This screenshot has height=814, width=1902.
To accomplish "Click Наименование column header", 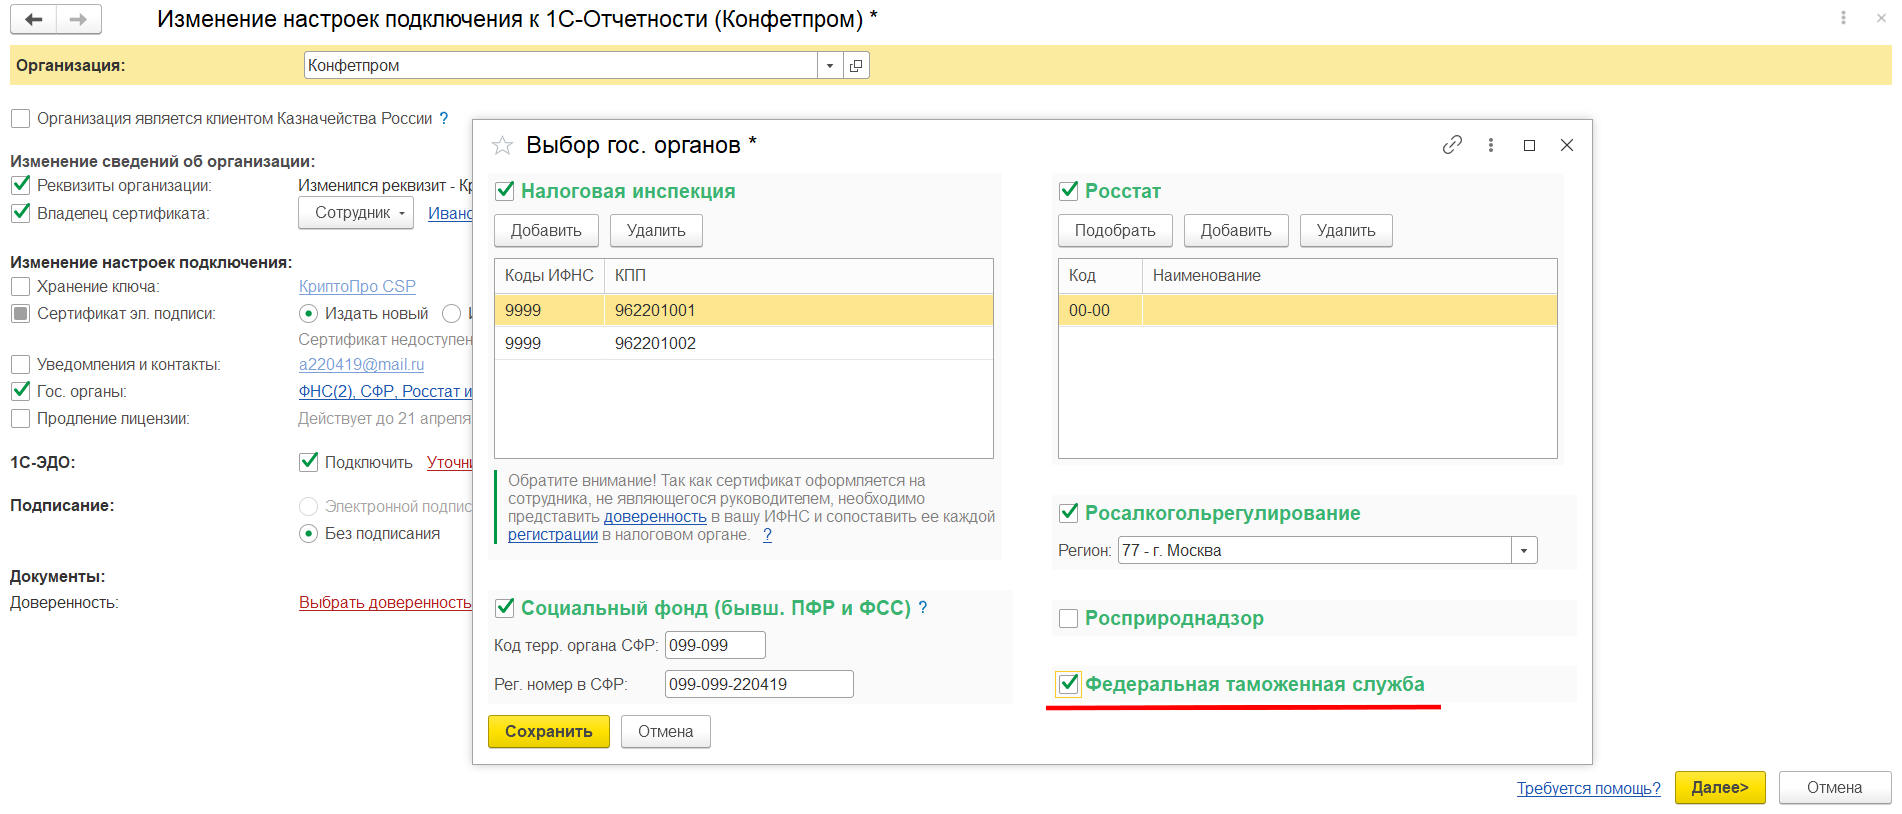I will point(1349,275).
